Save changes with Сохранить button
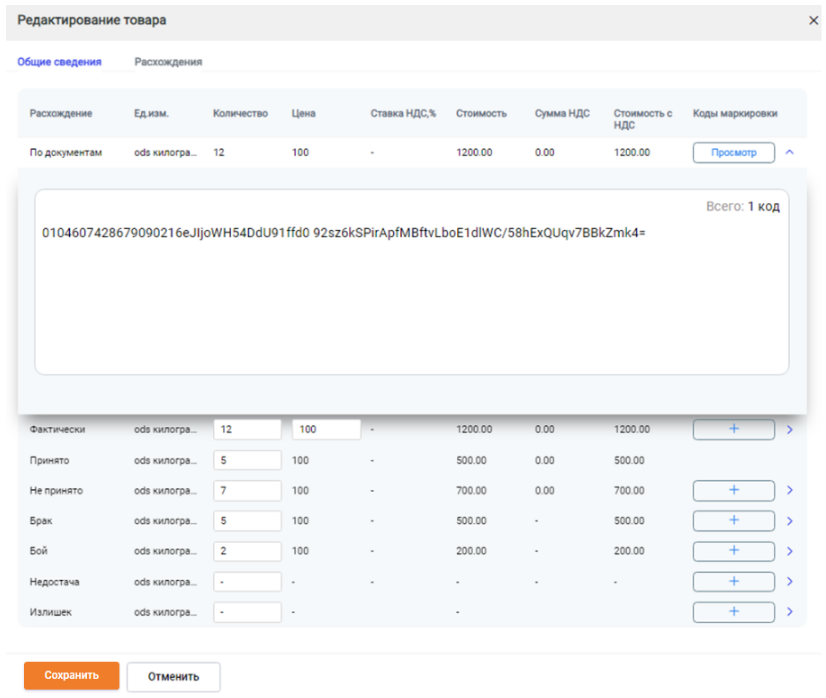This screenshot has width=826, height=698. (x=72, y=675)
